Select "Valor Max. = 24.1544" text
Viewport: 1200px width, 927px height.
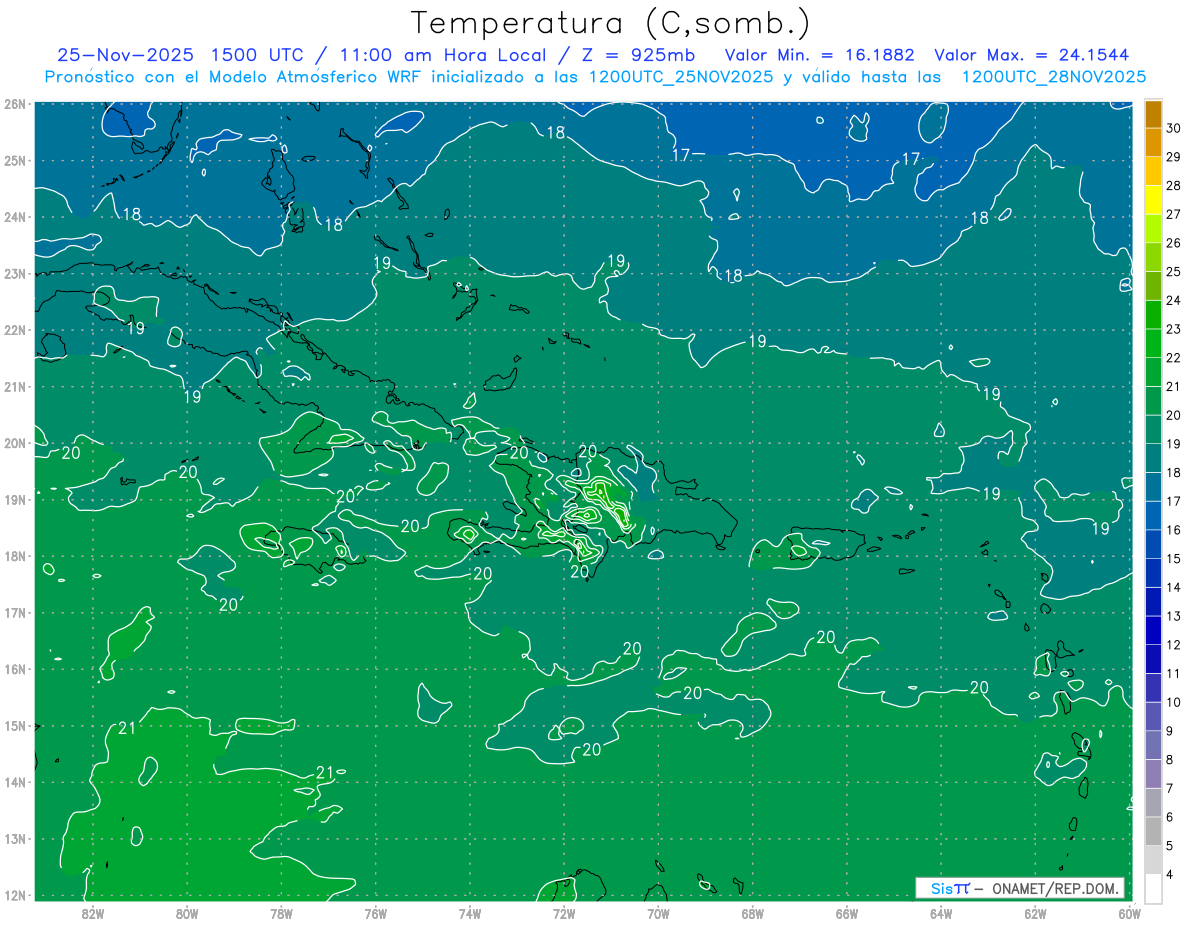tap(1033, 54)
